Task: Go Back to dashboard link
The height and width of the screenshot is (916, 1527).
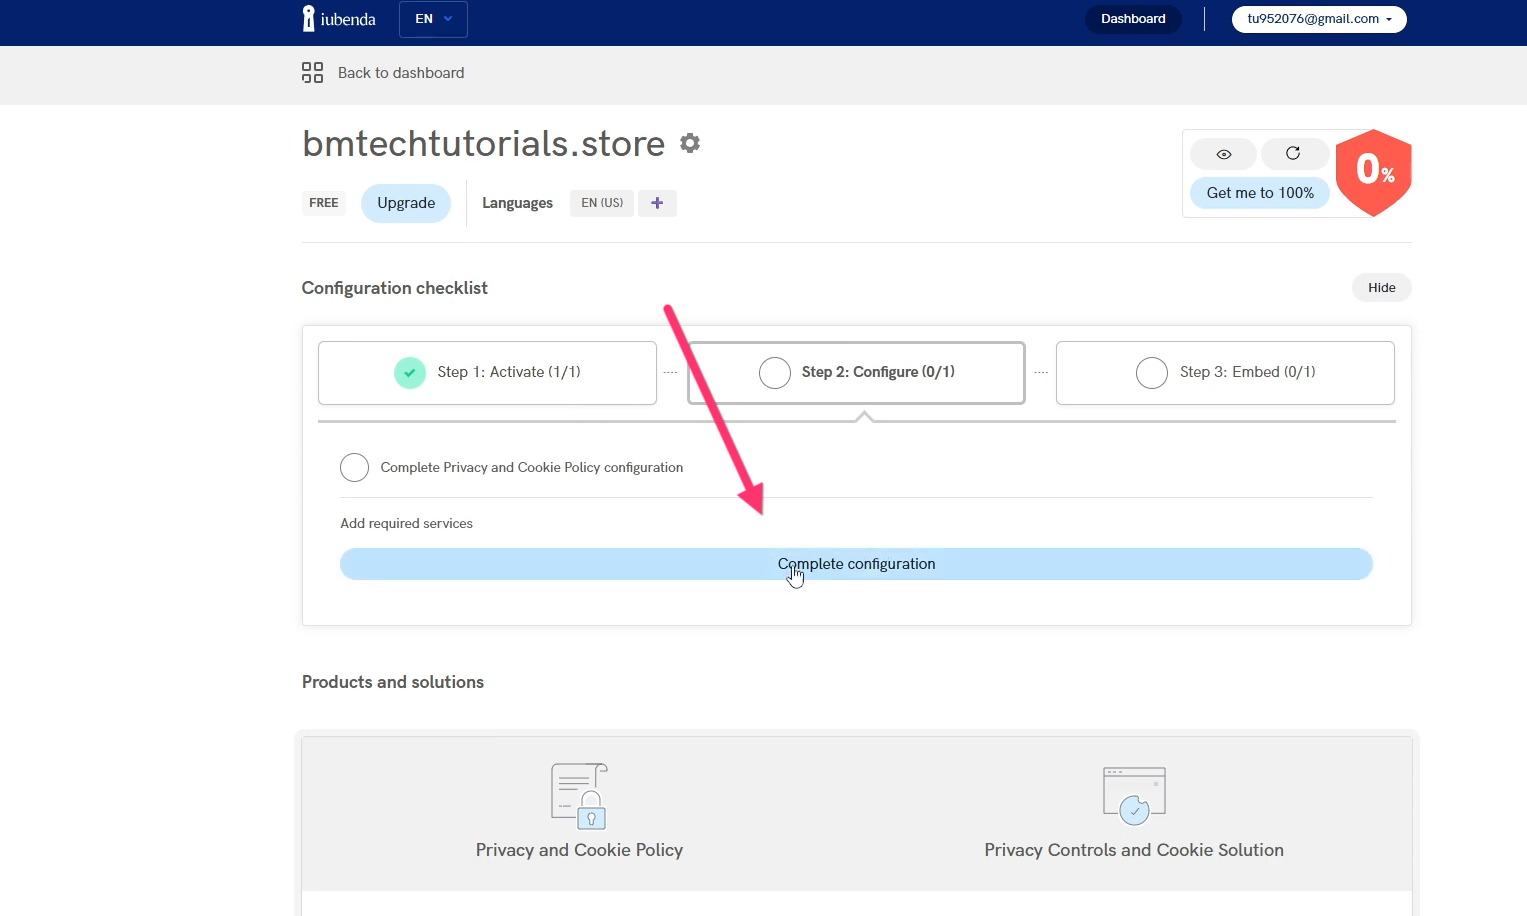Action: 401,73
